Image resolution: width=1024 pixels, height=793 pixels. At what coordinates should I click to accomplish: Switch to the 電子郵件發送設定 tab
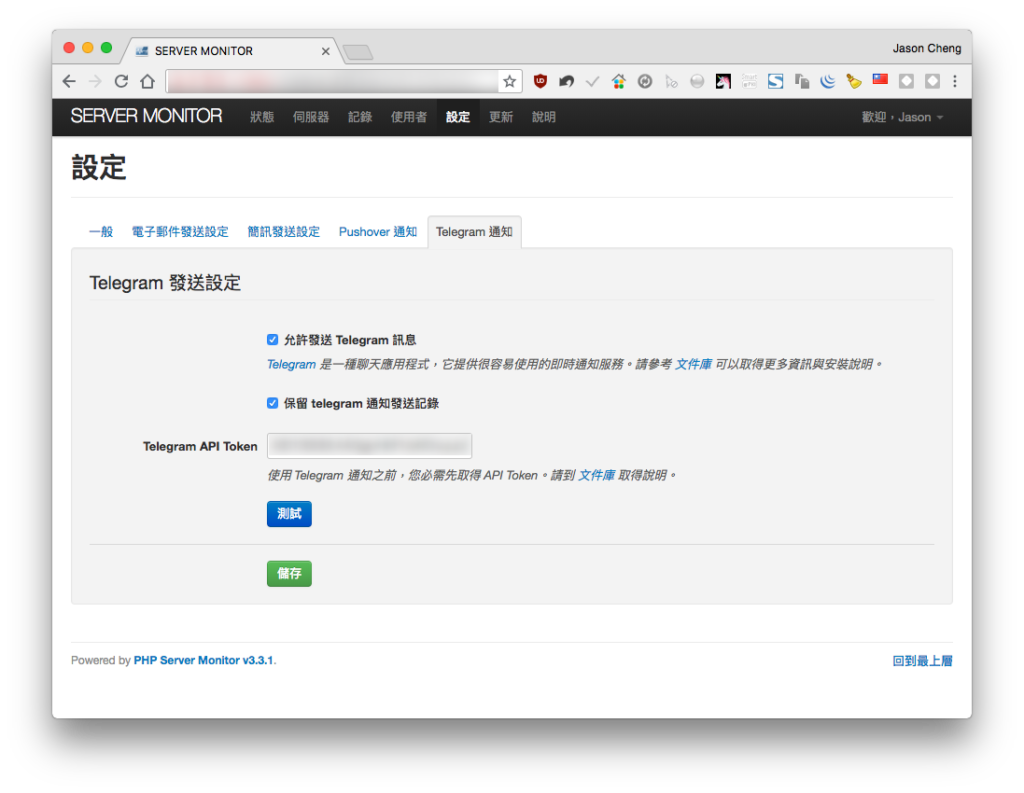pos(180,232)
